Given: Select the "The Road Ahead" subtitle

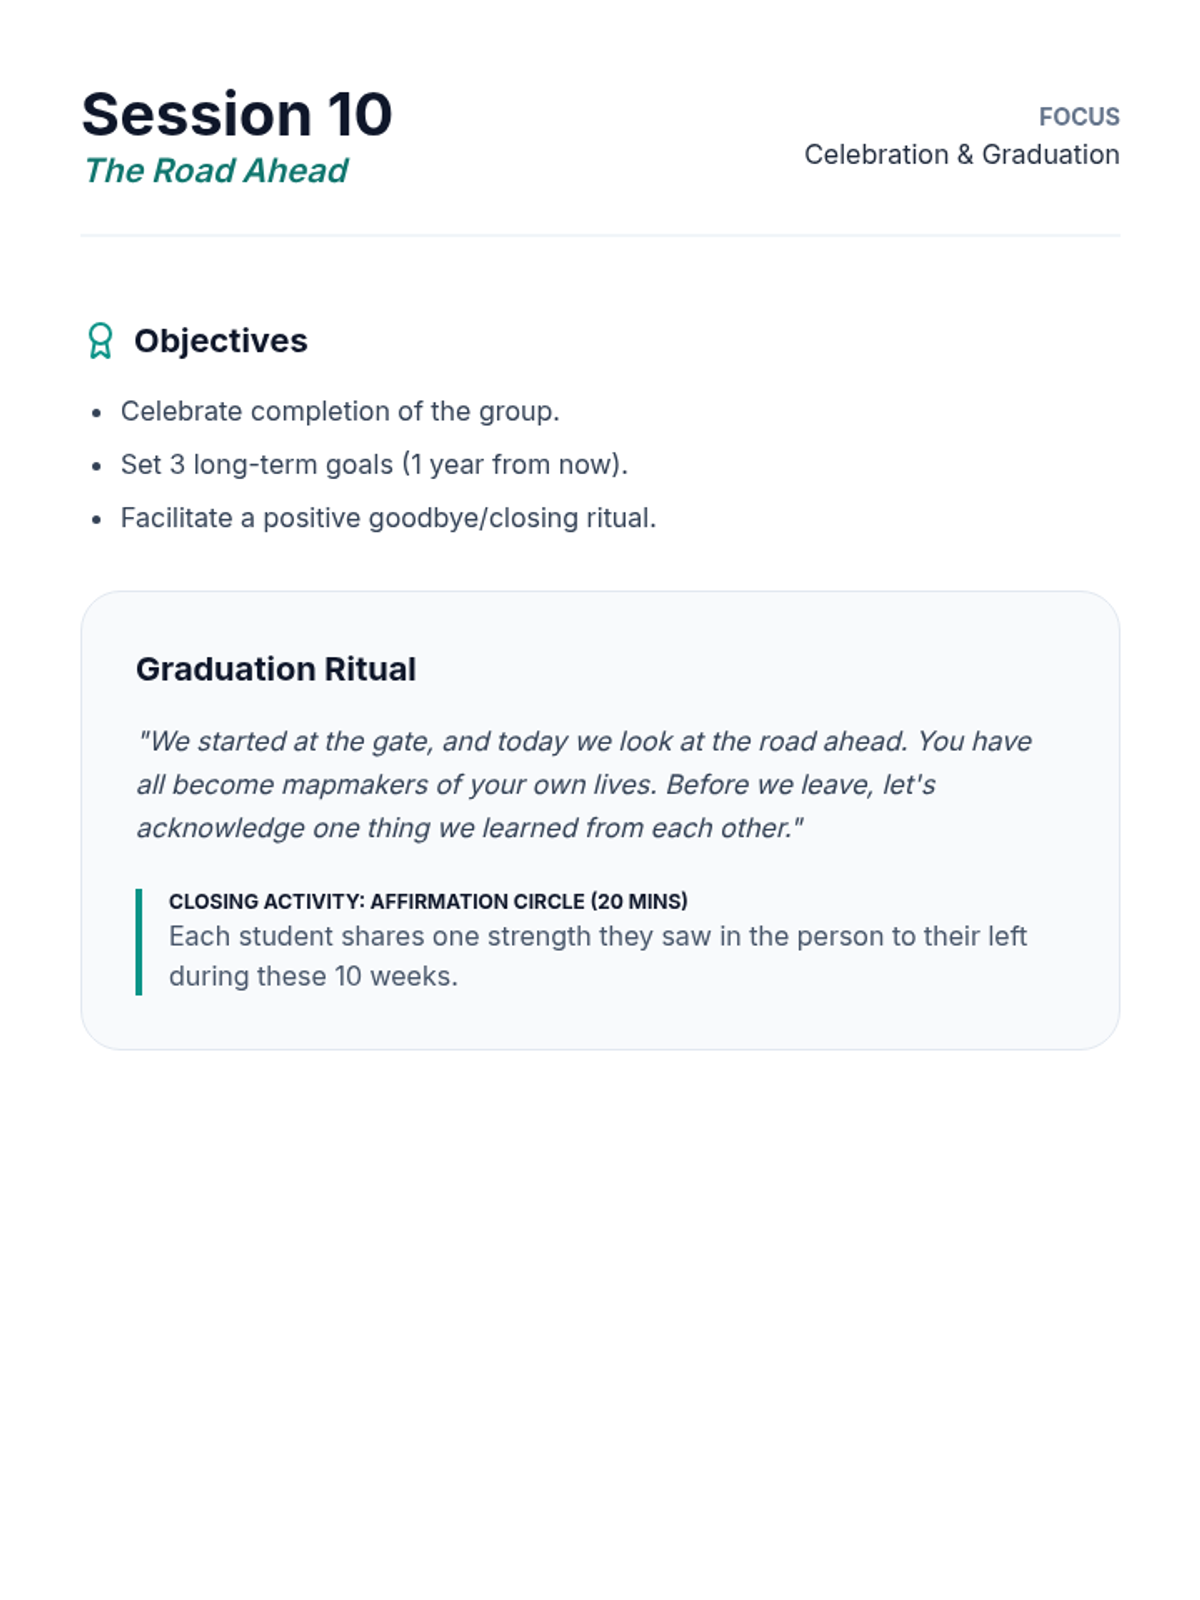Looking at the screenshot, I should pos(216,171).
